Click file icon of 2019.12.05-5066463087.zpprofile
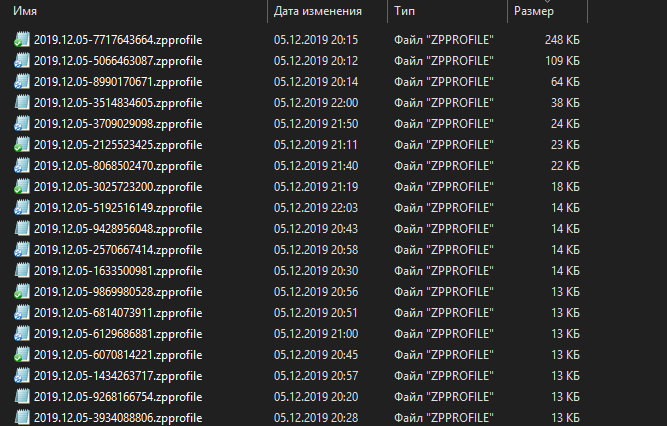The image size is (667, 426). [x=22, y=60]
